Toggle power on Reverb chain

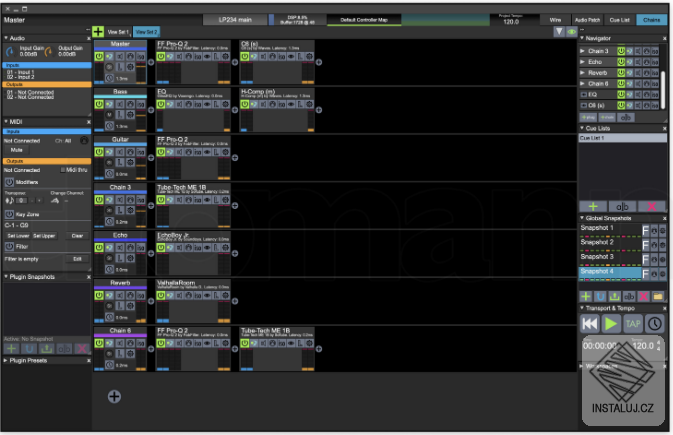[99, 295]
